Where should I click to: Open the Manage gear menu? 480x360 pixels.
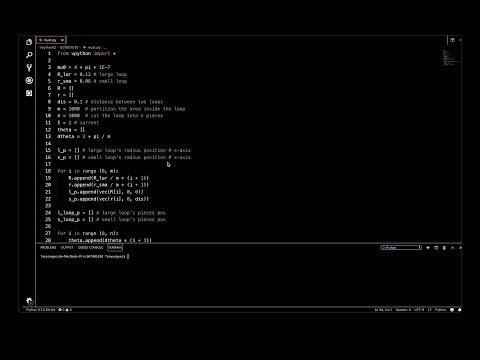29,301
